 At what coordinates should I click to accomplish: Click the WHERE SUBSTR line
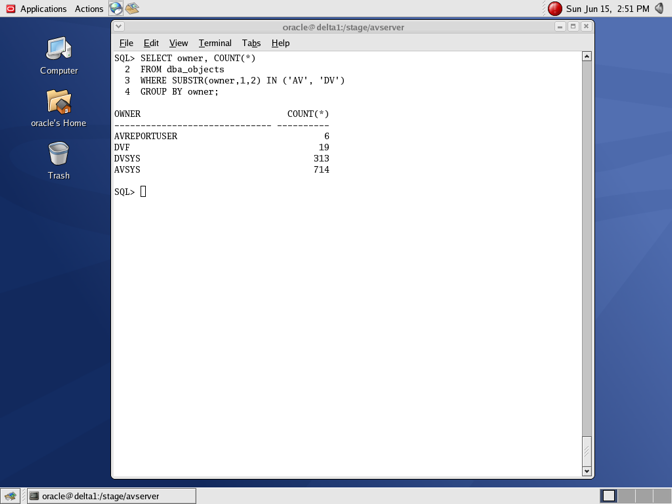(x=242, y=81)
